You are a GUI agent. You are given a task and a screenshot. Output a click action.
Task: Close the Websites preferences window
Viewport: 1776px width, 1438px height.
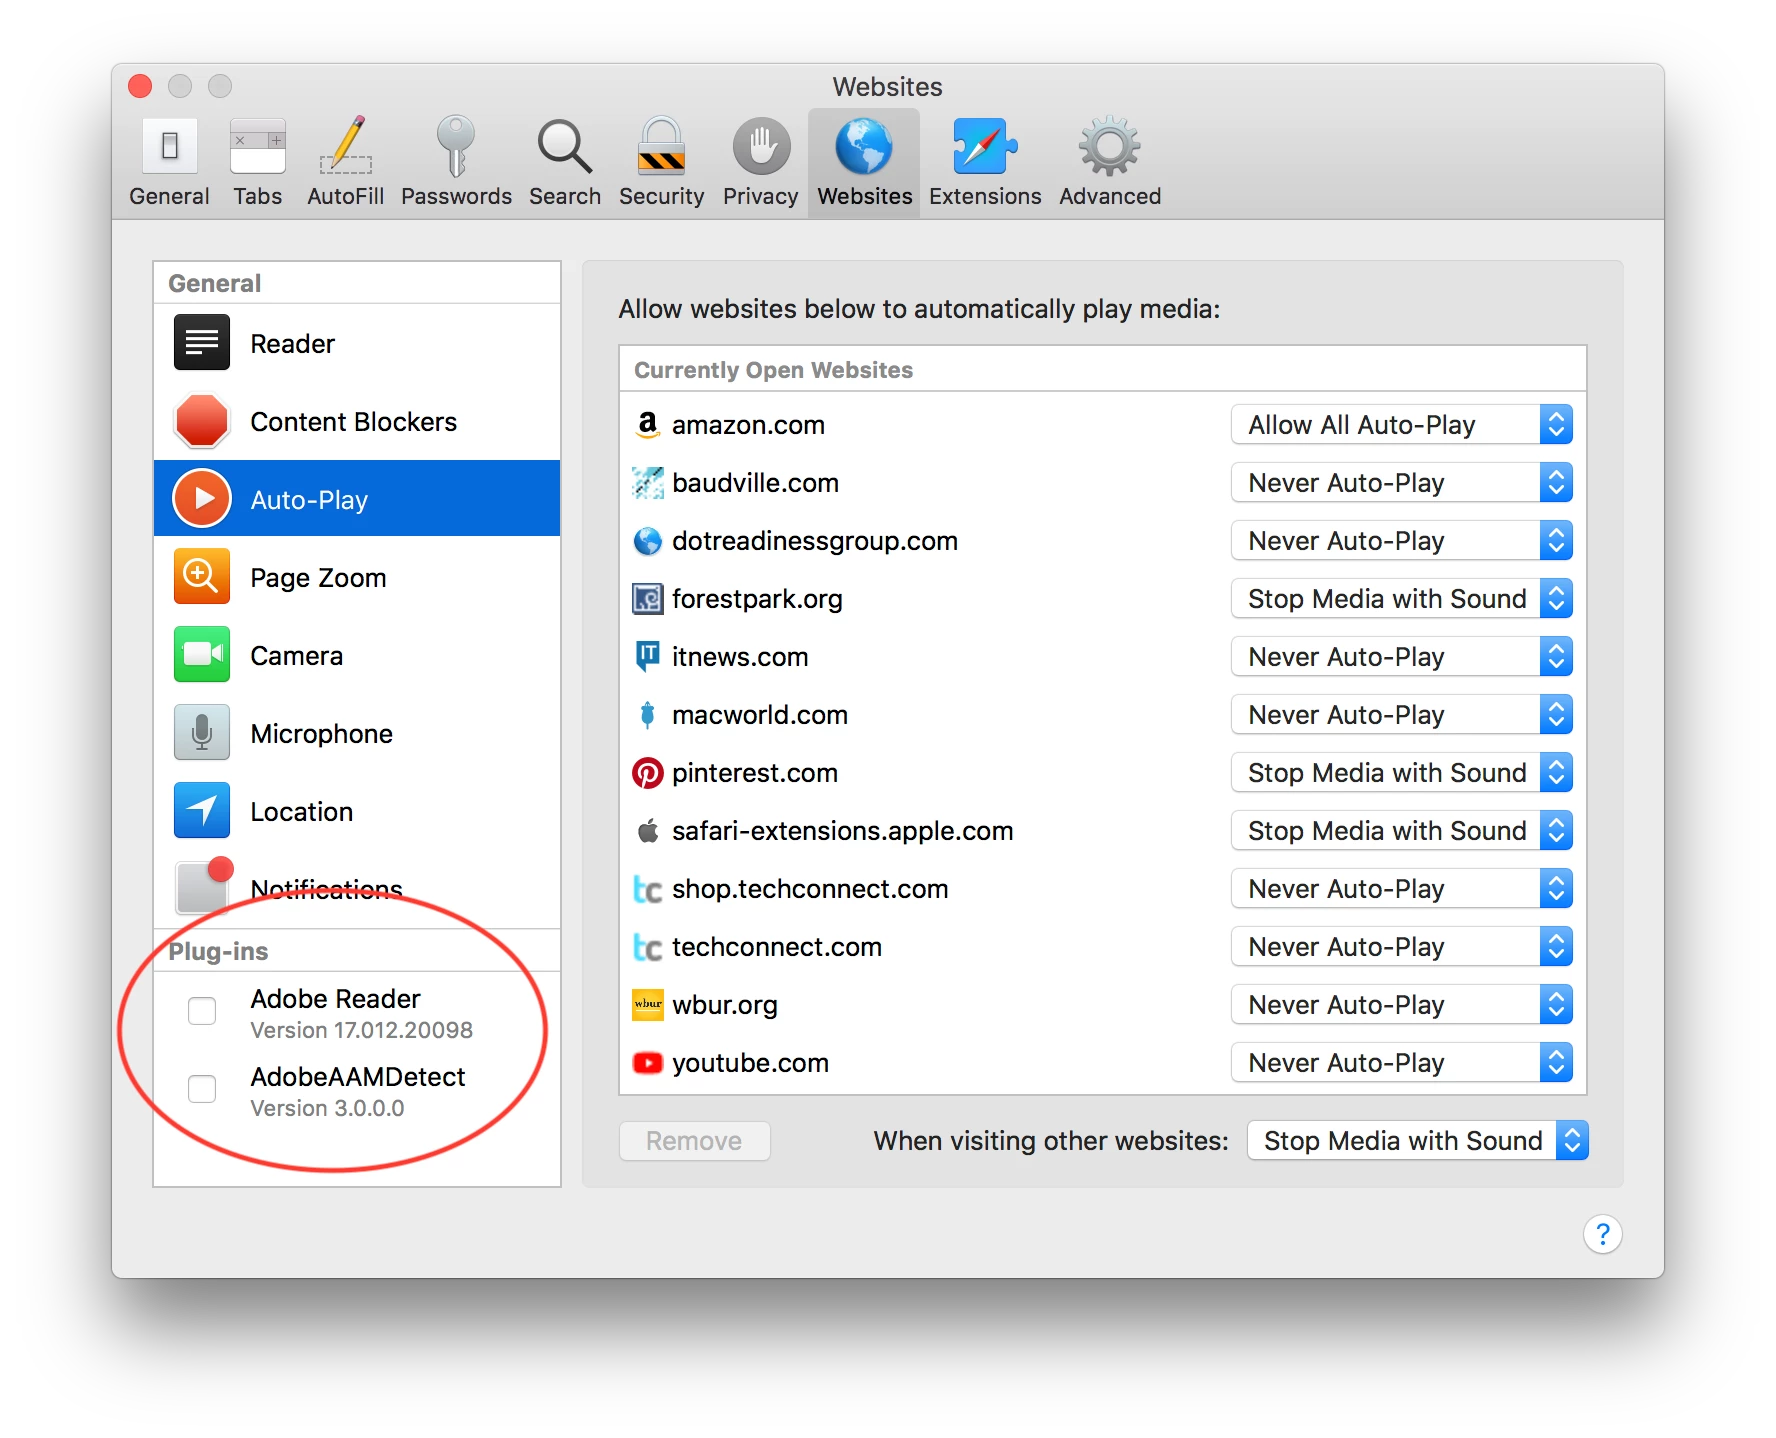pos(140,86)
